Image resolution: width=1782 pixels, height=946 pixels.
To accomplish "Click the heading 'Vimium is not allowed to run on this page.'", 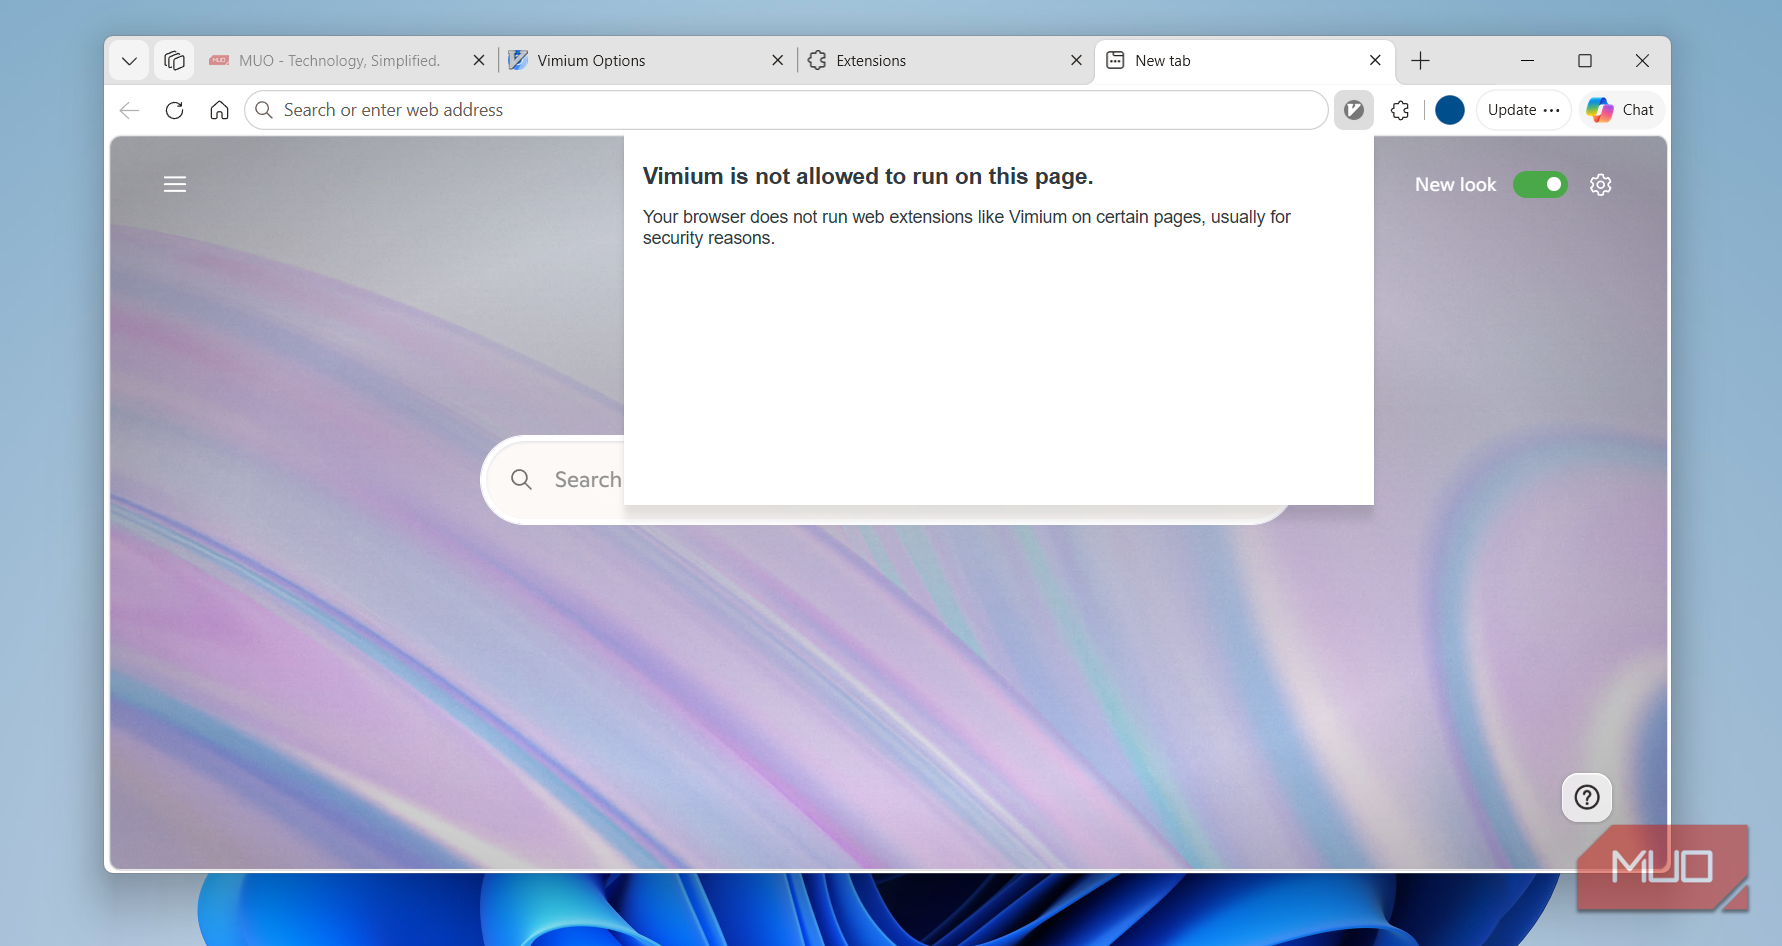I will [x=868, y=176].
